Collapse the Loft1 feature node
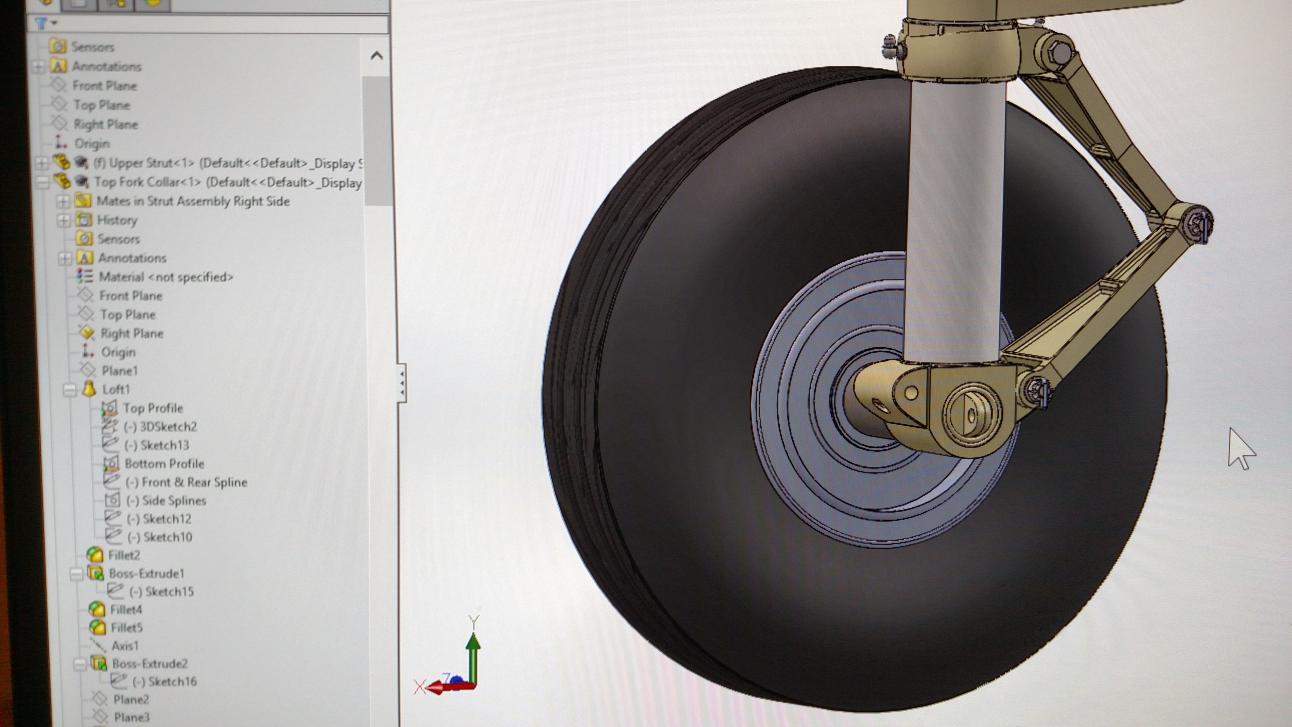The width and height of the screenshot is (1292, 727). pos(70,390)
